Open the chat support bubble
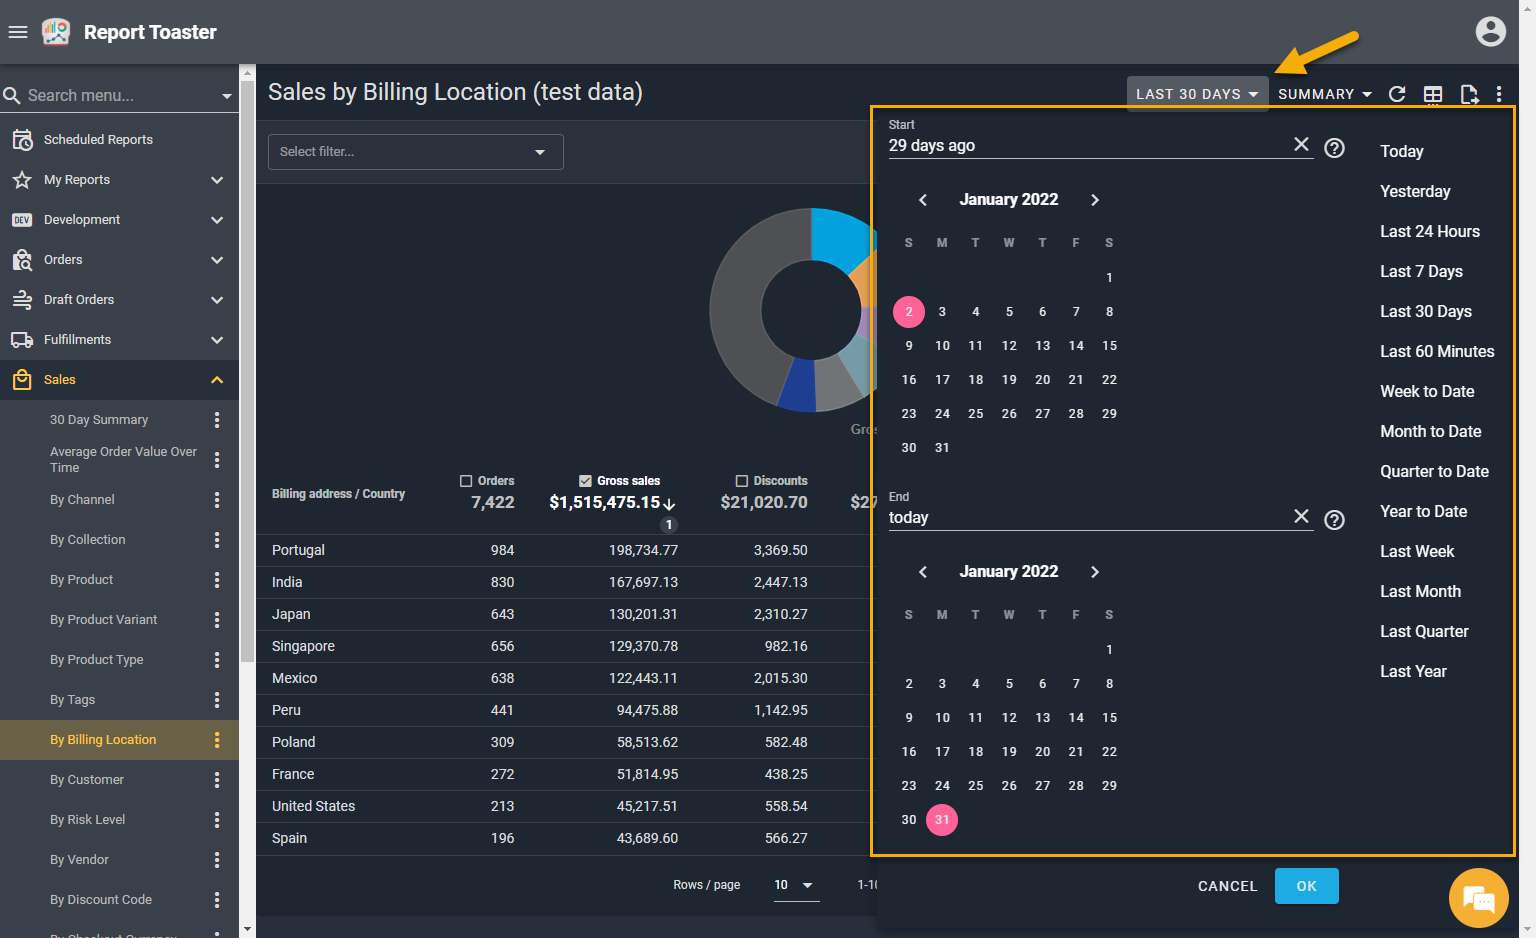The image size is (1536, 938). click(x=1478, y=898)
